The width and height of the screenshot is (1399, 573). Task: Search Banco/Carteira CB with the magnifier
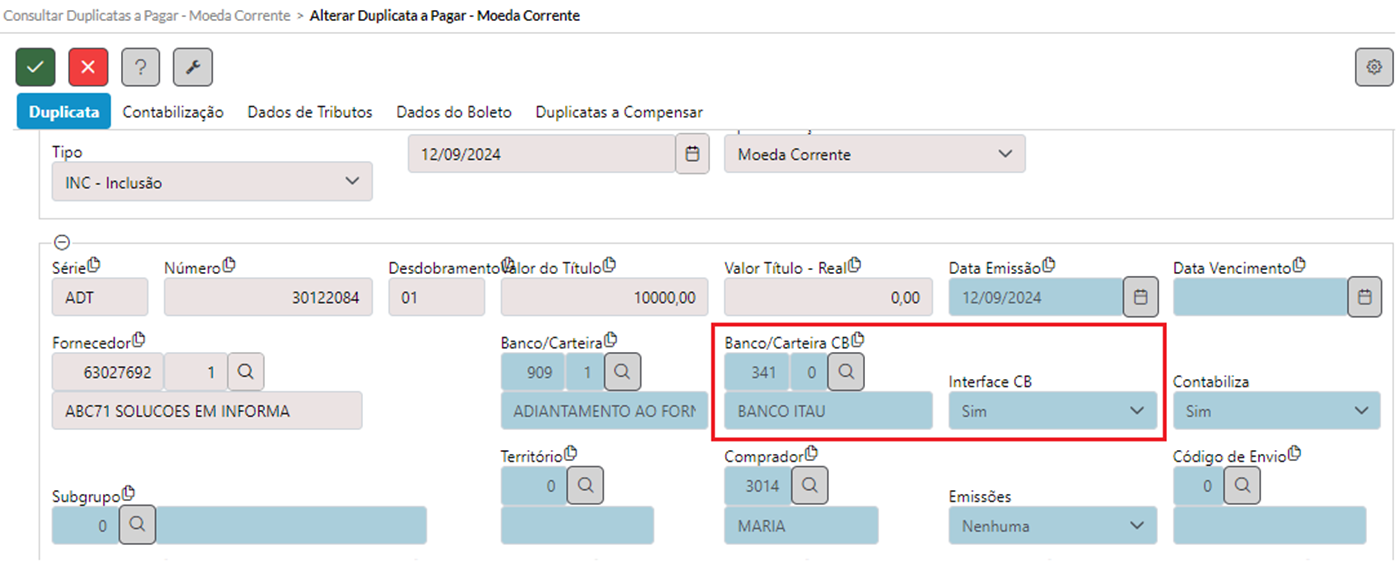[x=847, y=372]
